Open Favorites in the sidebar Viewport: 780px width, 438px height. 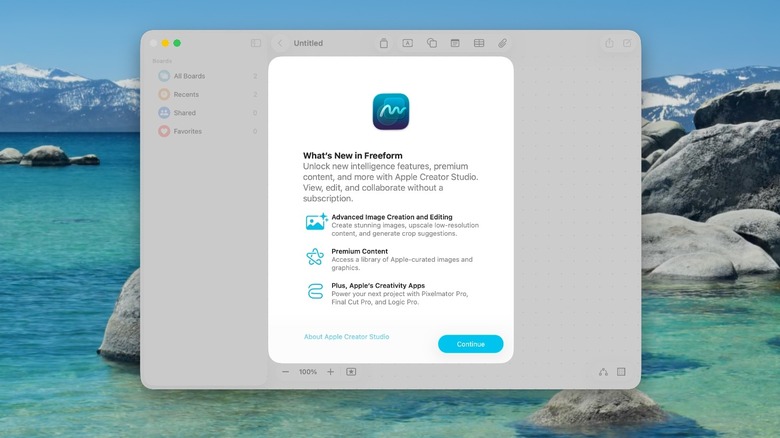(x=207, y=131)
